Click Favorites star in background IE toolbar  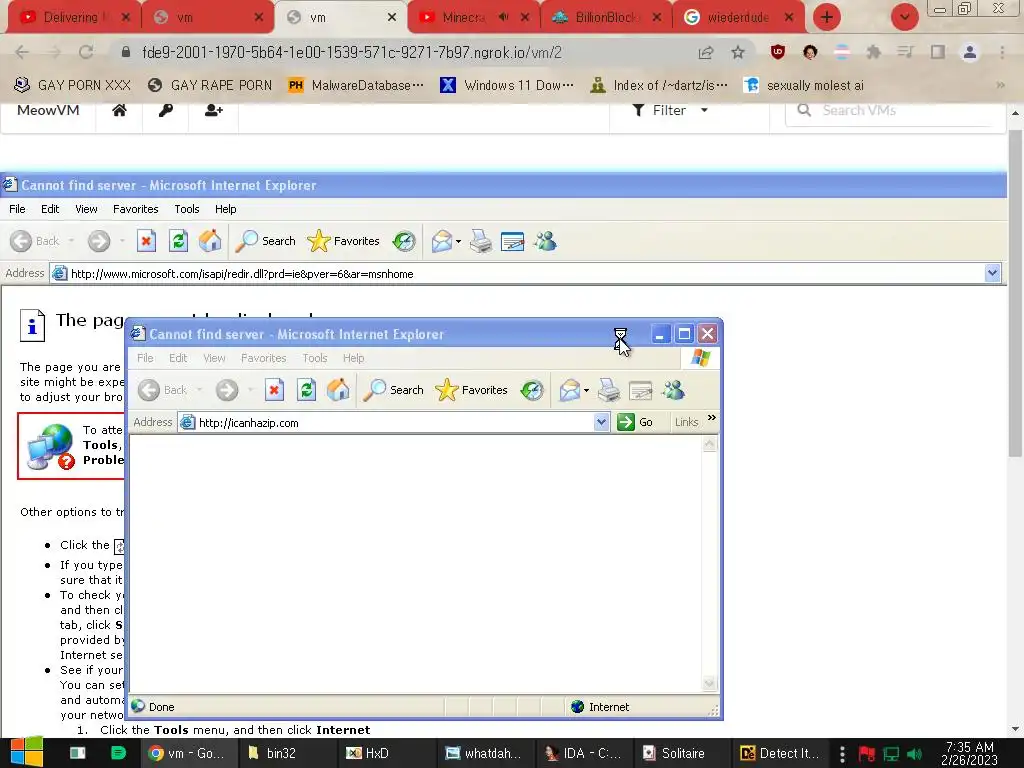[x=344, y=241]
